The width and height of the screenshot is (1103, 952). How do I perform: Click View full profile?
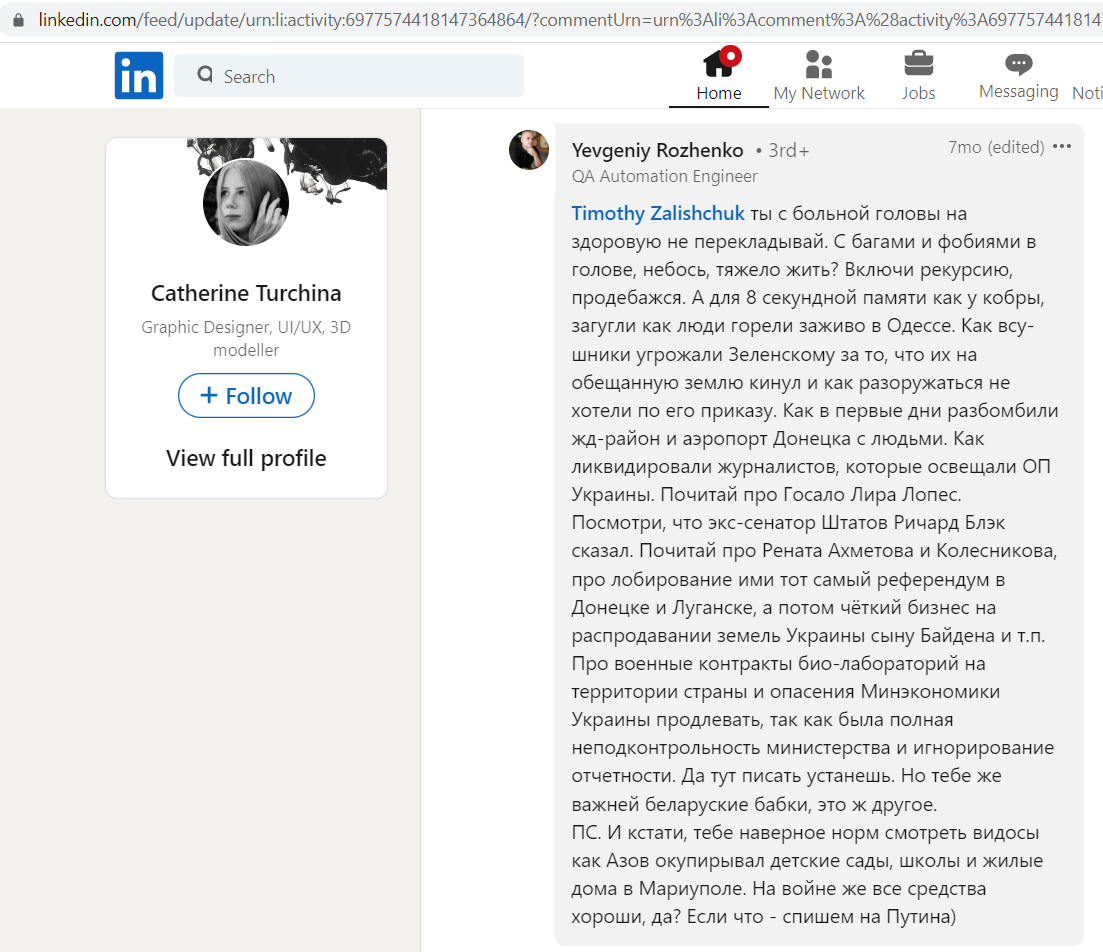point(246,458)
